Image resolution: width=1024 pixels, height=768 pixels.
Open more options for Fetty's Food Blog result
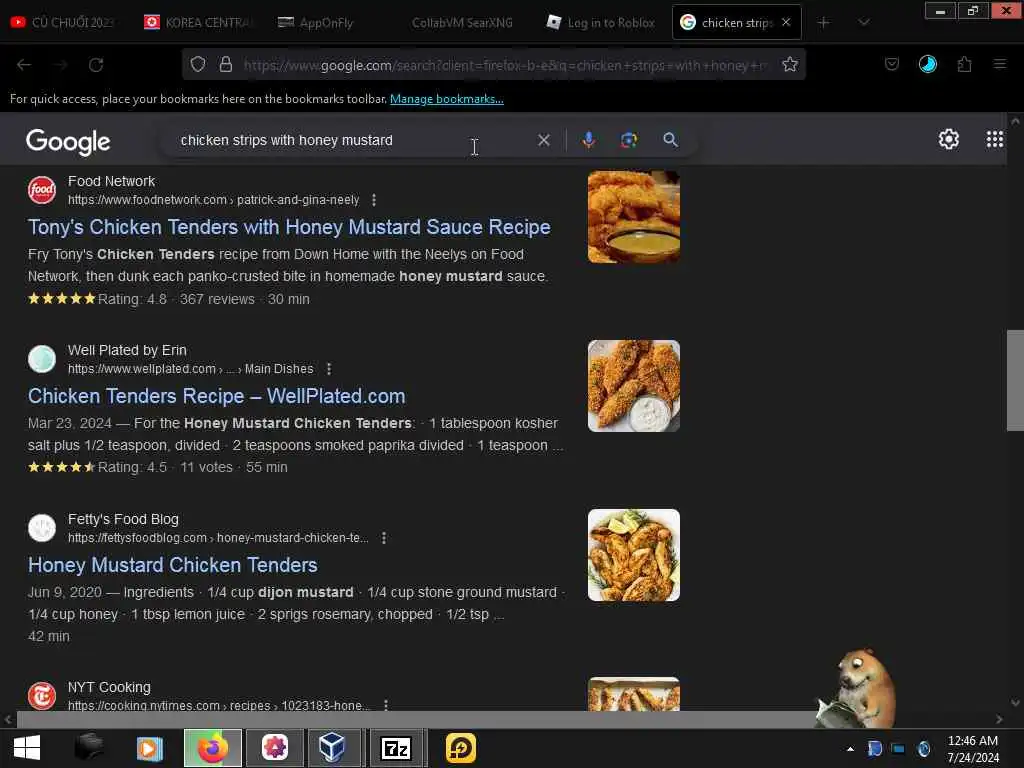384,538
